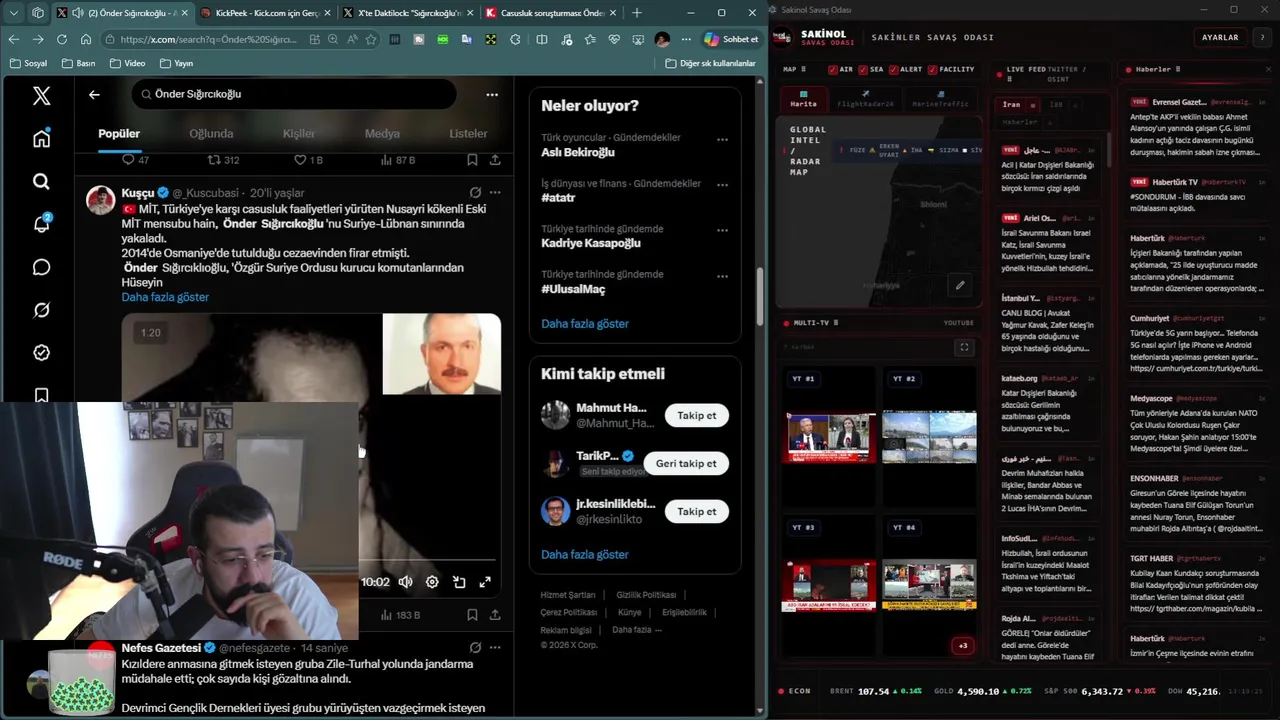This screenshot has height=720, width=1280.
Task: Reply to the tweet showing 47 comments
Action: pyautogui.click(x=135, y=160)
